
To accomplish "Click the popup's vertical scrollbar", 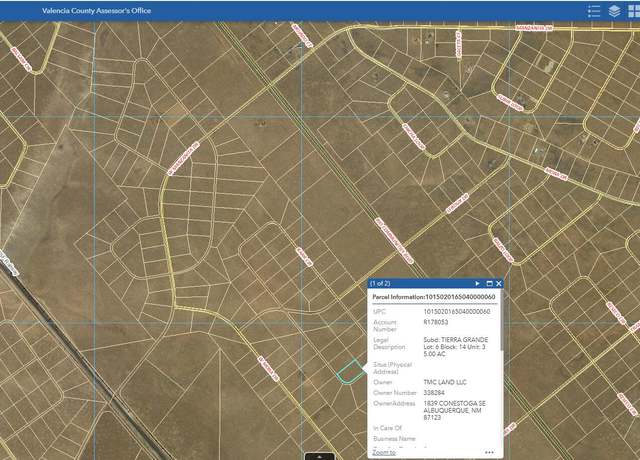I will (x=502, y=320).
